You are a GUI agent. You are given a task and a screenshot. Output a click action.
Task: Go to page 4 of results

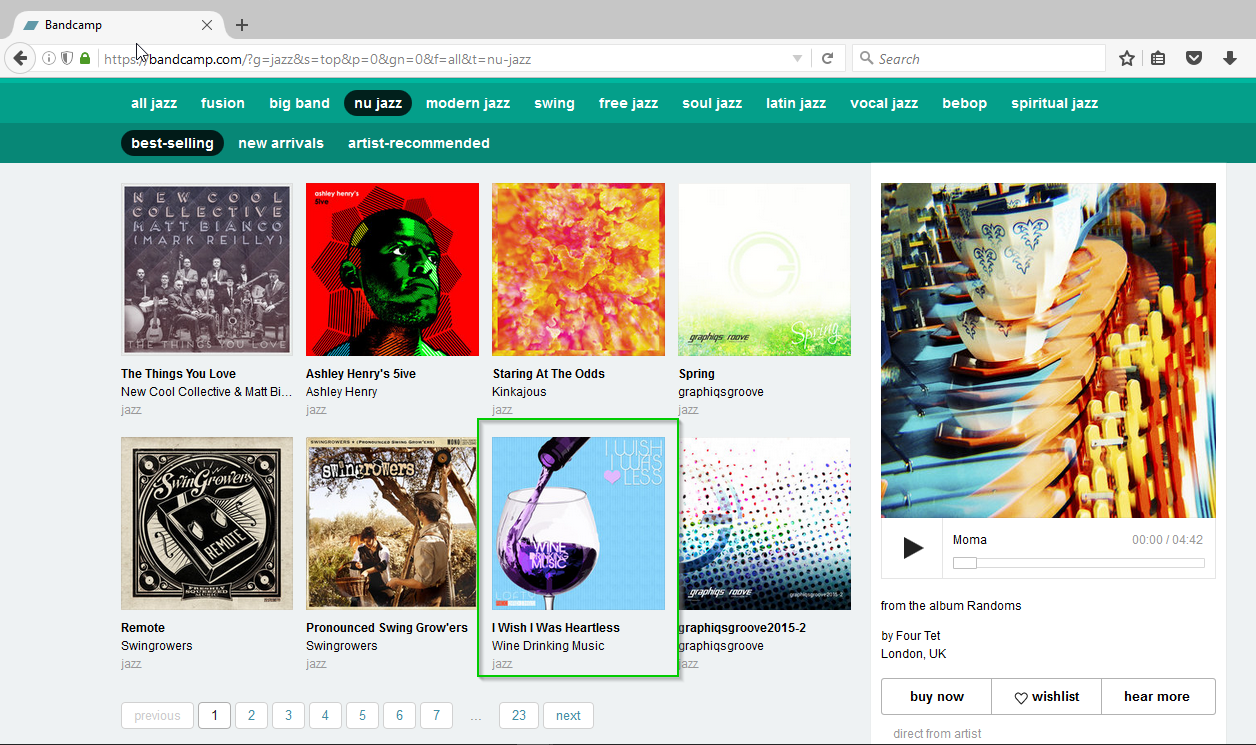click(x=325, y=716)
